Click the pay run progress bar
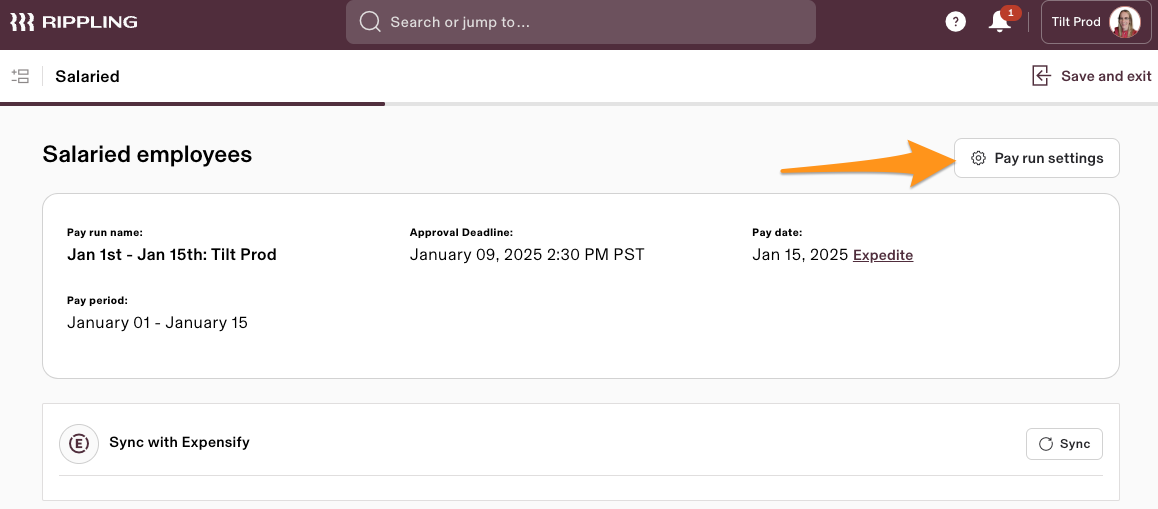The image size is (1158, 509). click(192, 103)
